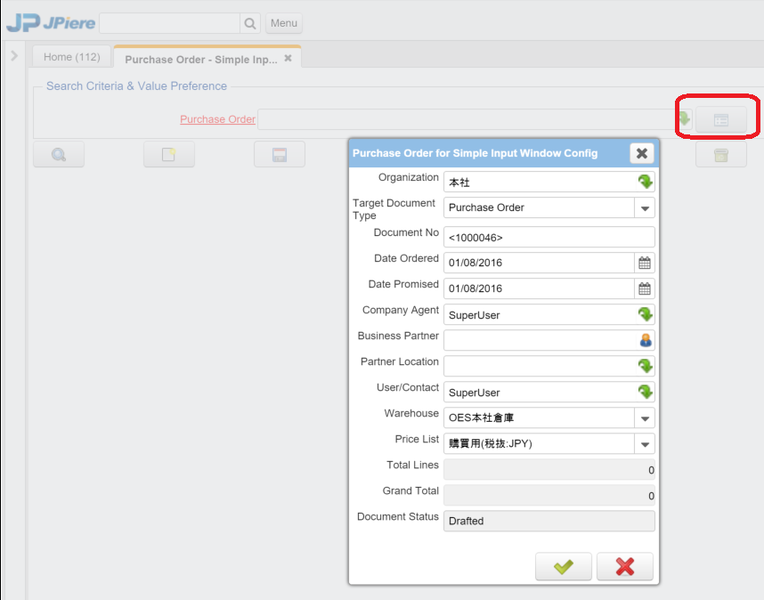This screenshot has width=764, height=600.
Task: Expand the Target Document Type dropdown
Action: [645, 208]
